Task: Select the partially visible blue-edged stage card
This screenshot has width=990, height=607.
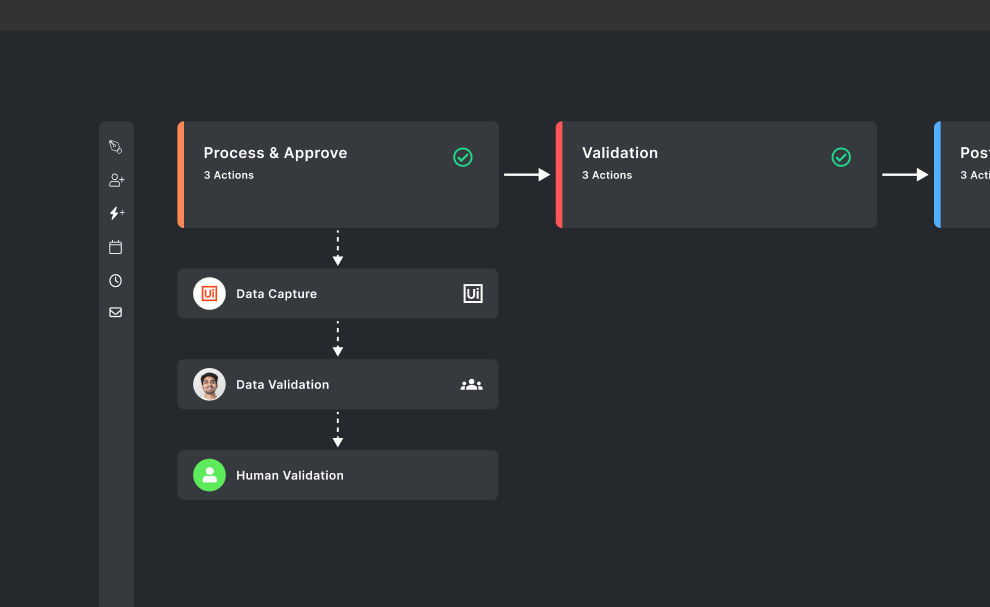Action: click(964, 190)
